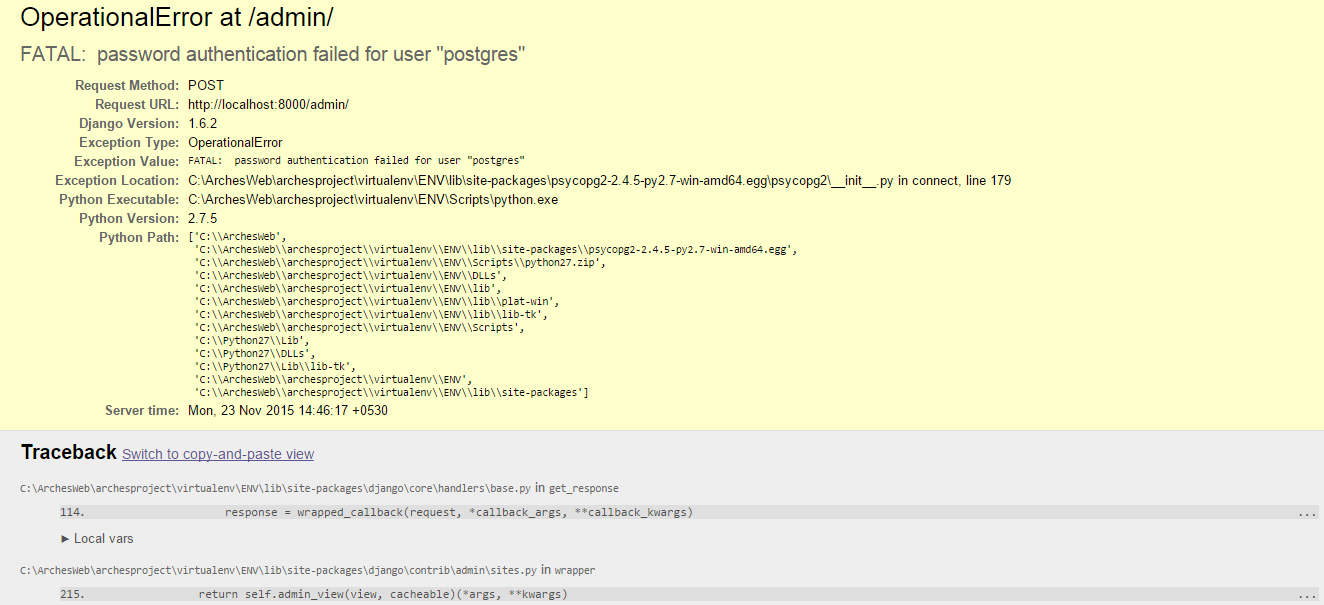The image size is (1324, 605).
Task: Expand Local vars under get_response frame
Action: pos(98,538)
